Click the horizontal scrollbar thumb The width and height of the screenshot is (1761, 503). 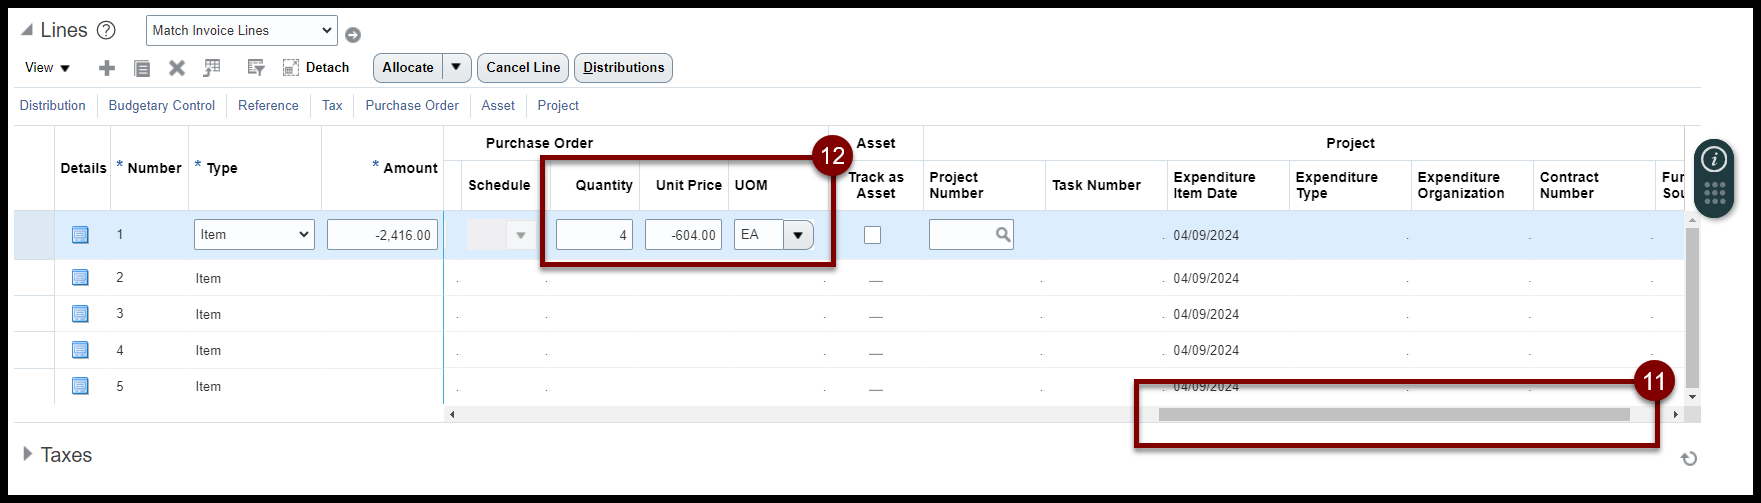(x=1394, y=414)
